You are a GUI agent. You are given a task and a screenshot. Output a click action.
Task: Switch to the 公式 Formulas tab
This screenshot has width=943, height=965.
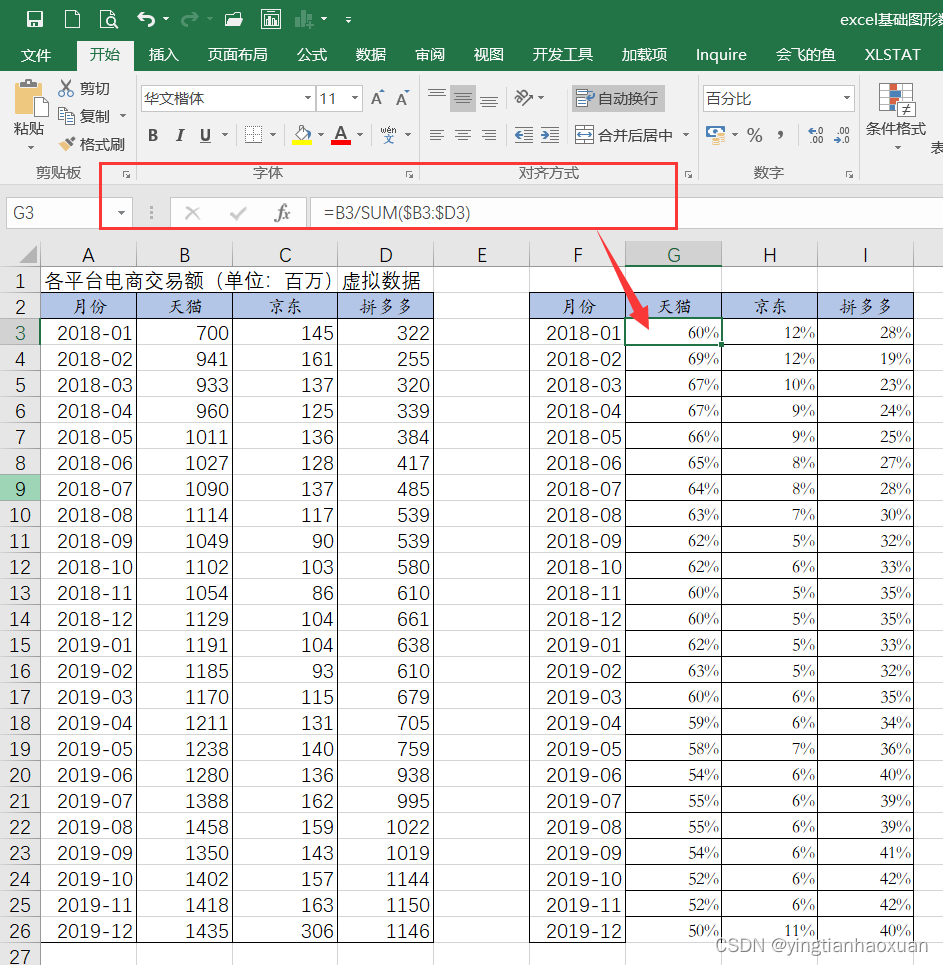[x=311, y=55]
